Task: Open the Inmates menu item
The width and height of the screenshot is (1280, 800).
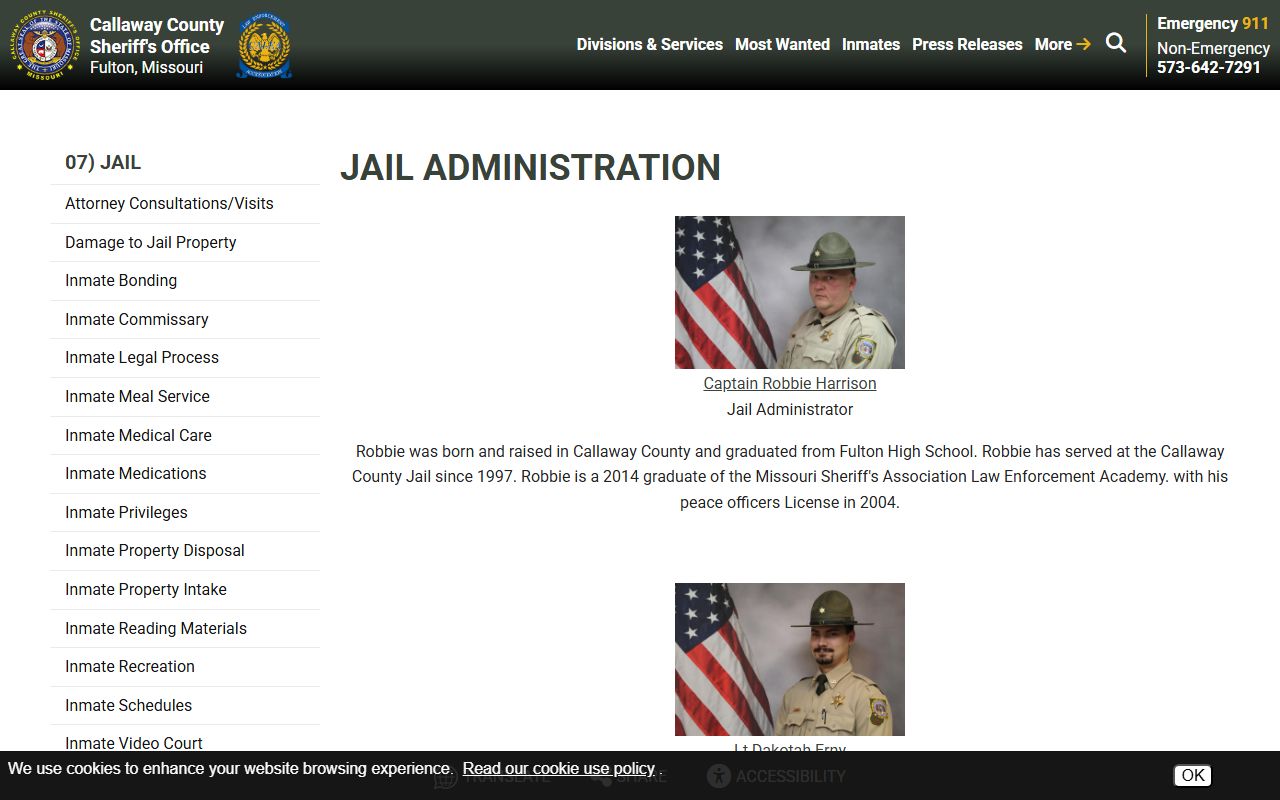Action: tap(871, 44)
